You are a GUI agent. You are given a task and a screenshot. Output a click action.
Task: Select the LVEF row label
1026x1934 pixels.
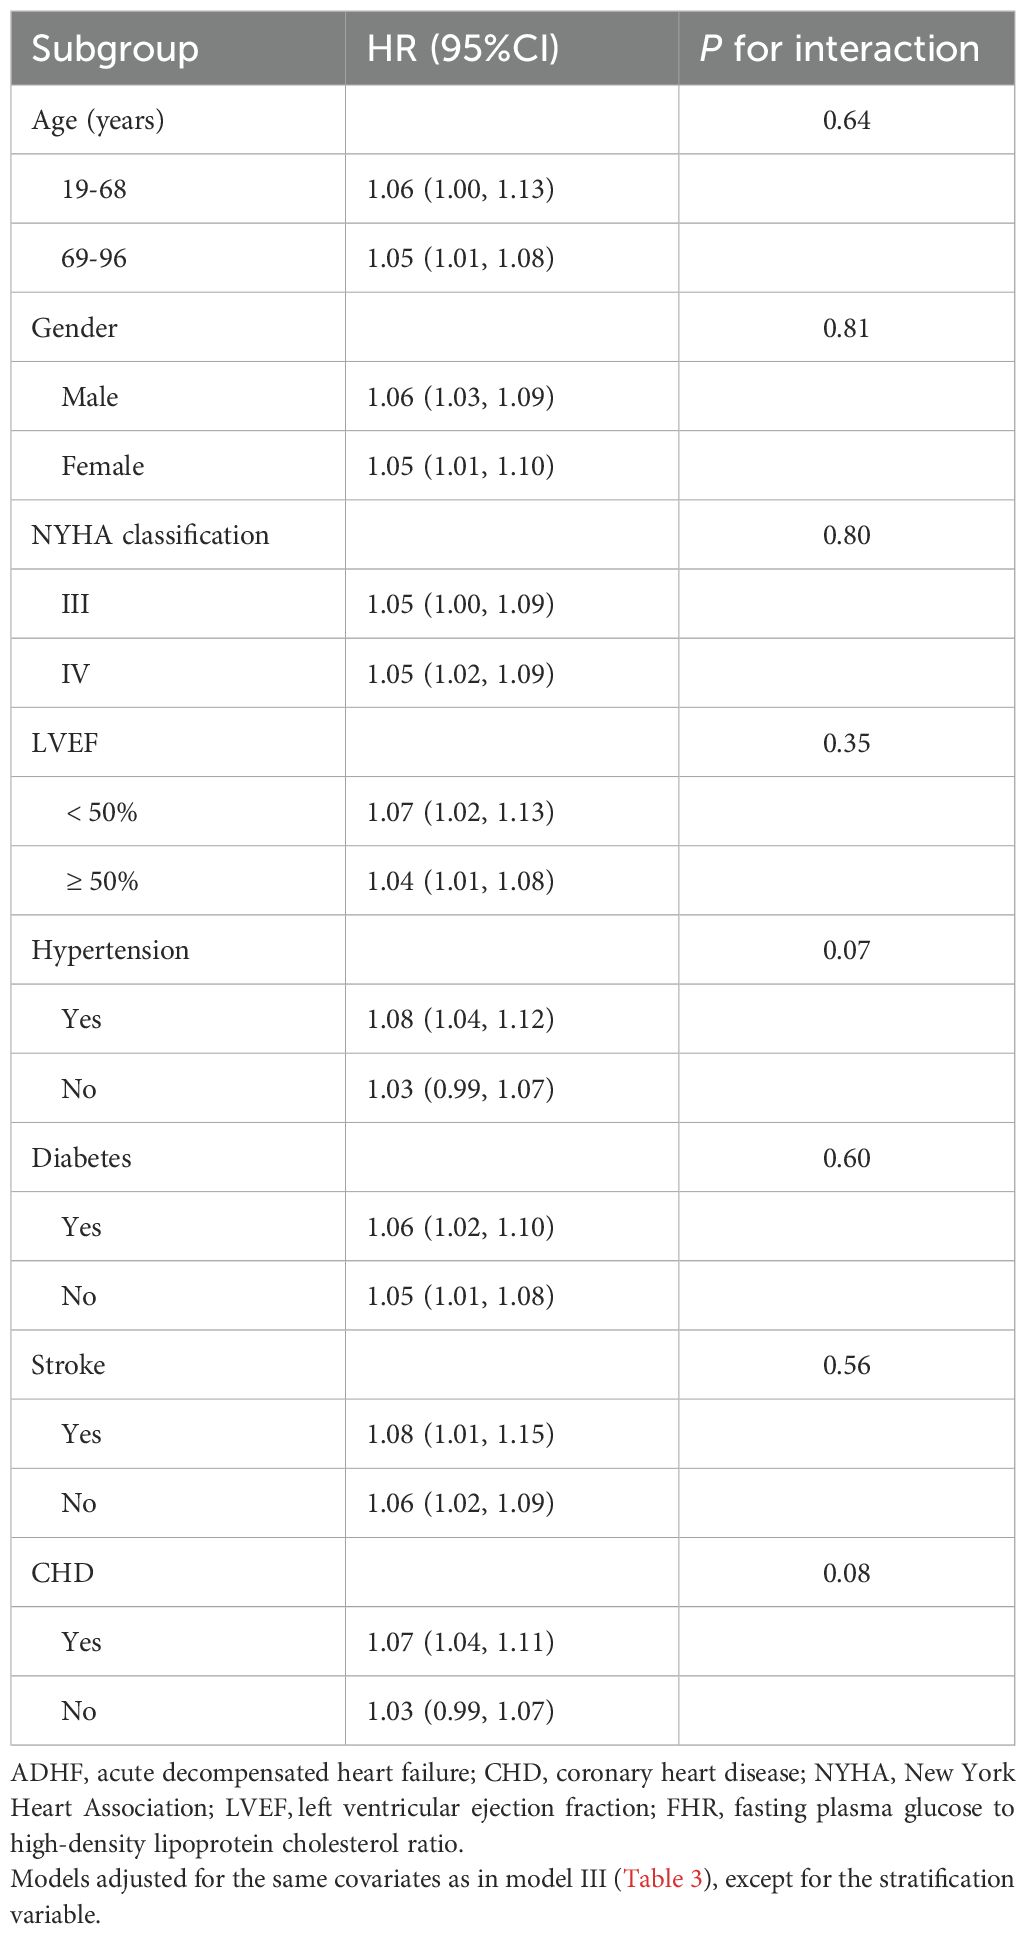coord(65,743)
